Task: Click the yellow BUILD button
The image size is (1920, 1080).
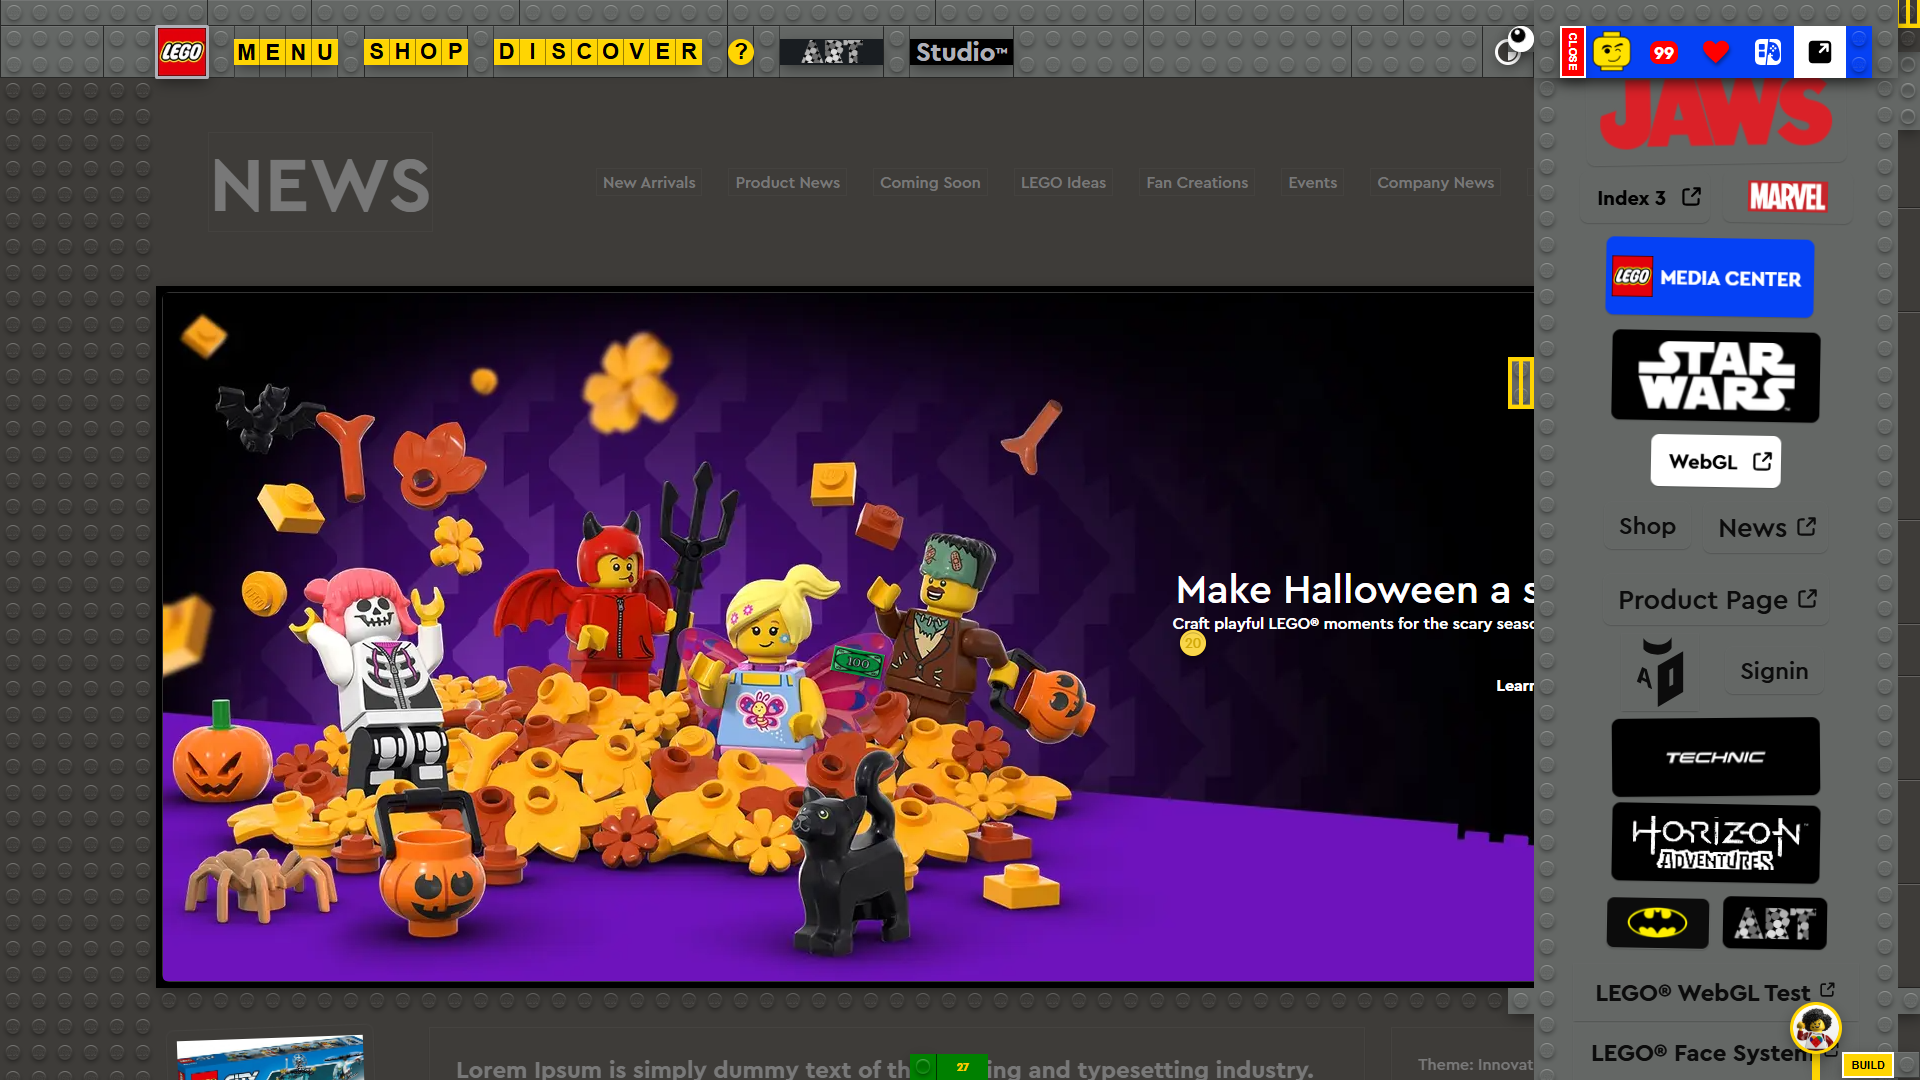Action: (1868, 1065)
